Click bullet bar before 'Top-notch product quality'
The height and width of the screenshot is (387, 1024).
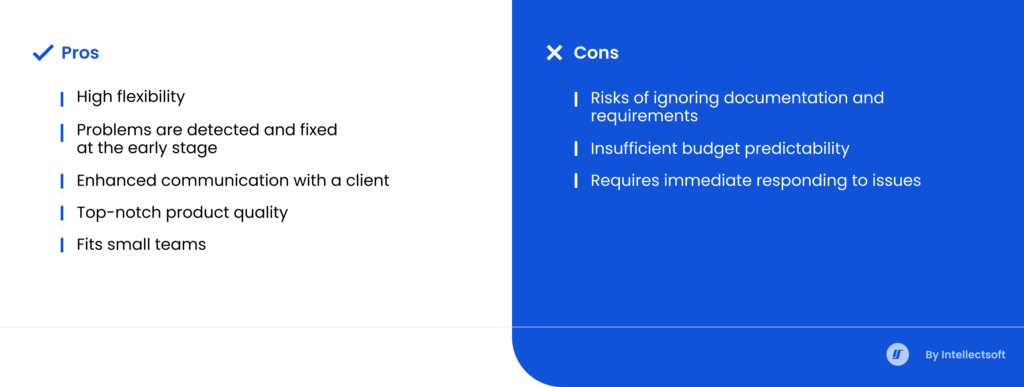click(62, 213)
